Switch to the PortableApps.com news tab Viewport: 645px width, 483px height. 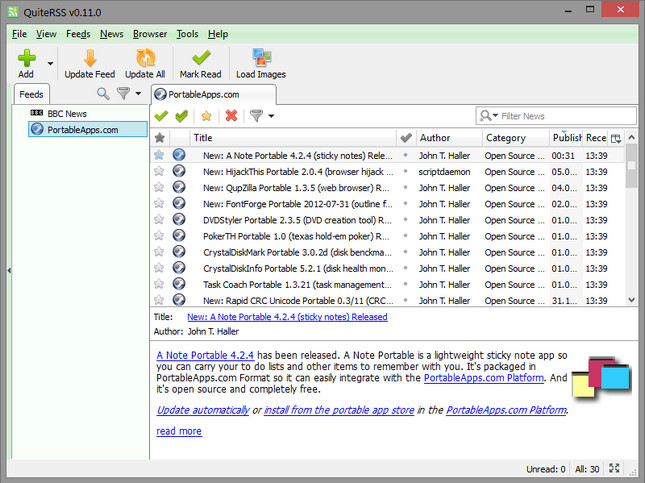(x=213, y=95)
